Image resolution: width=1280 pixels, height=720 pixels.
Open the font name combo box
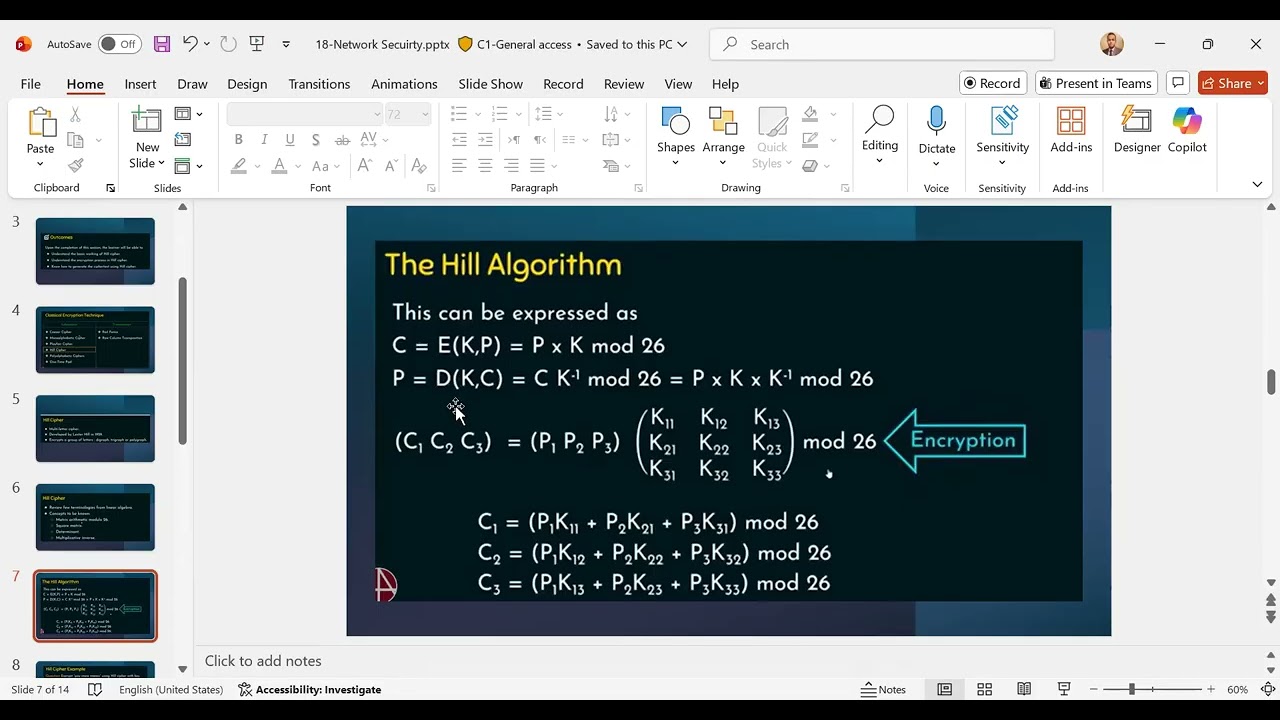pos(305,114)
